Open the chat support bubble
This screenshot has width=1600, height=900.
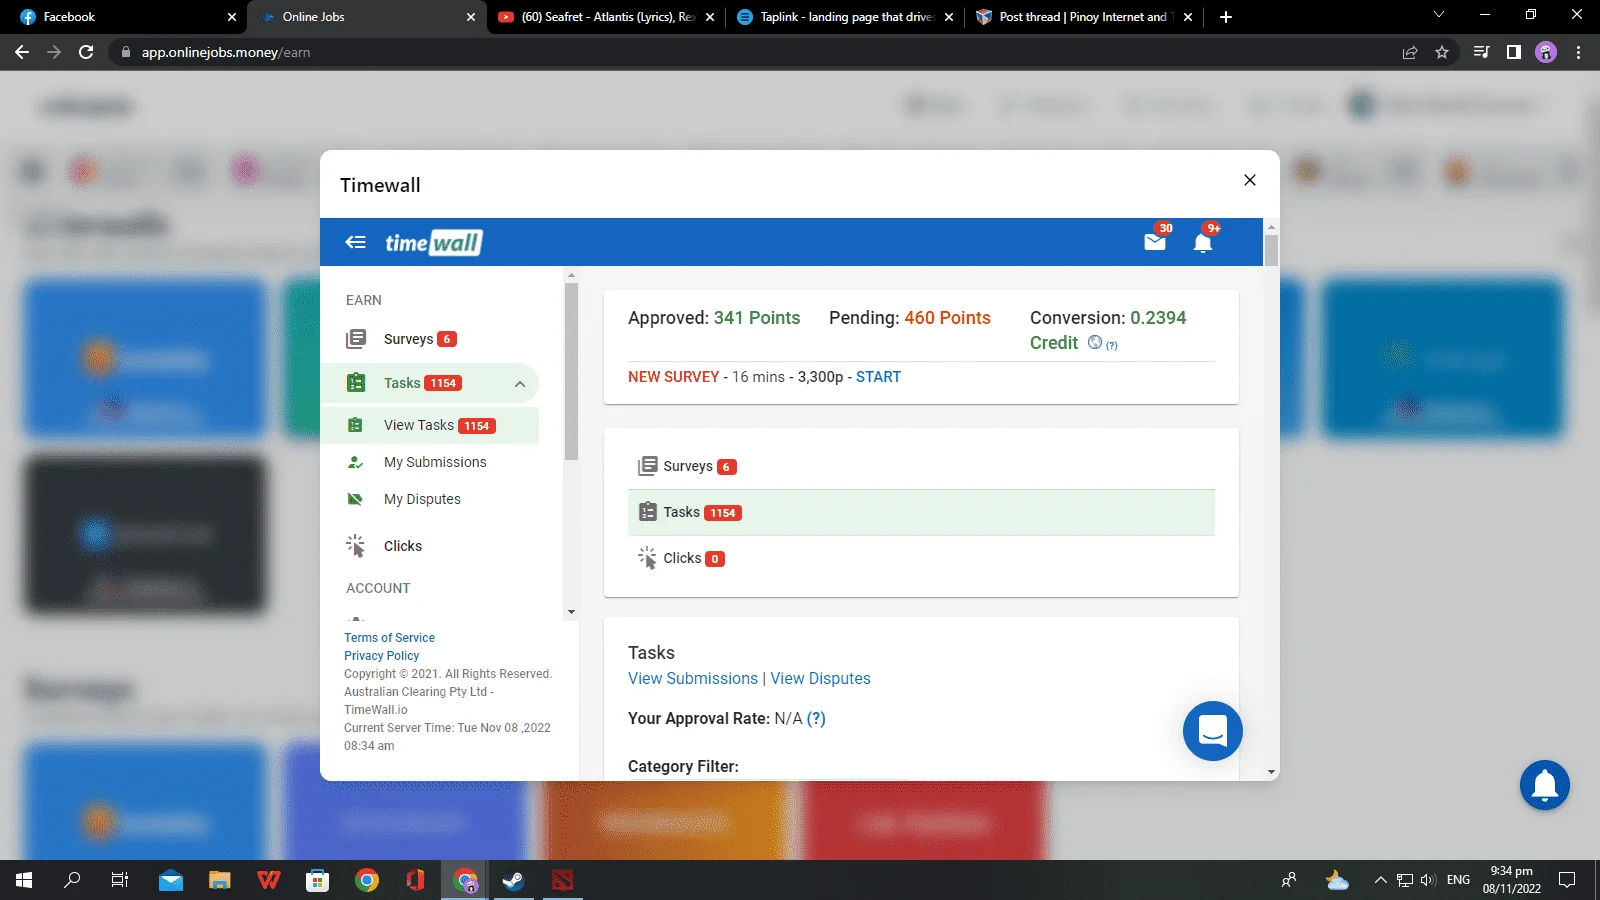tap(1212, 731)
